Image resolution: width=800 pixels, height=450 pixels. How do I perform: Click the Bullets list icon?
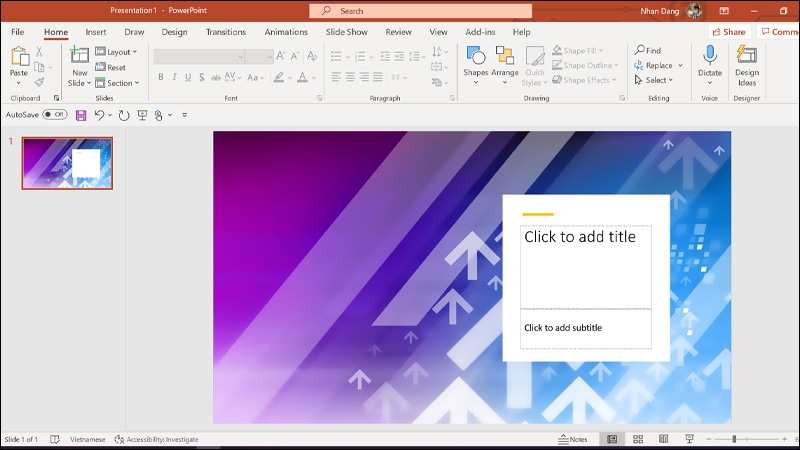[x=336, y=56]
